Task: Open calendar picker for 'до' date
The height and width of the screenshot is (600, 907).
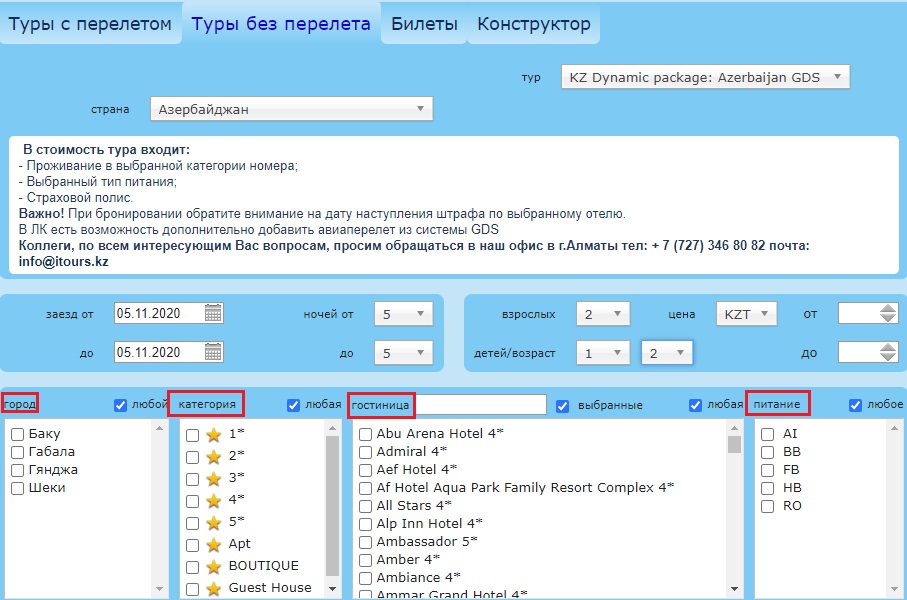Action: click(x=213, y=352)
